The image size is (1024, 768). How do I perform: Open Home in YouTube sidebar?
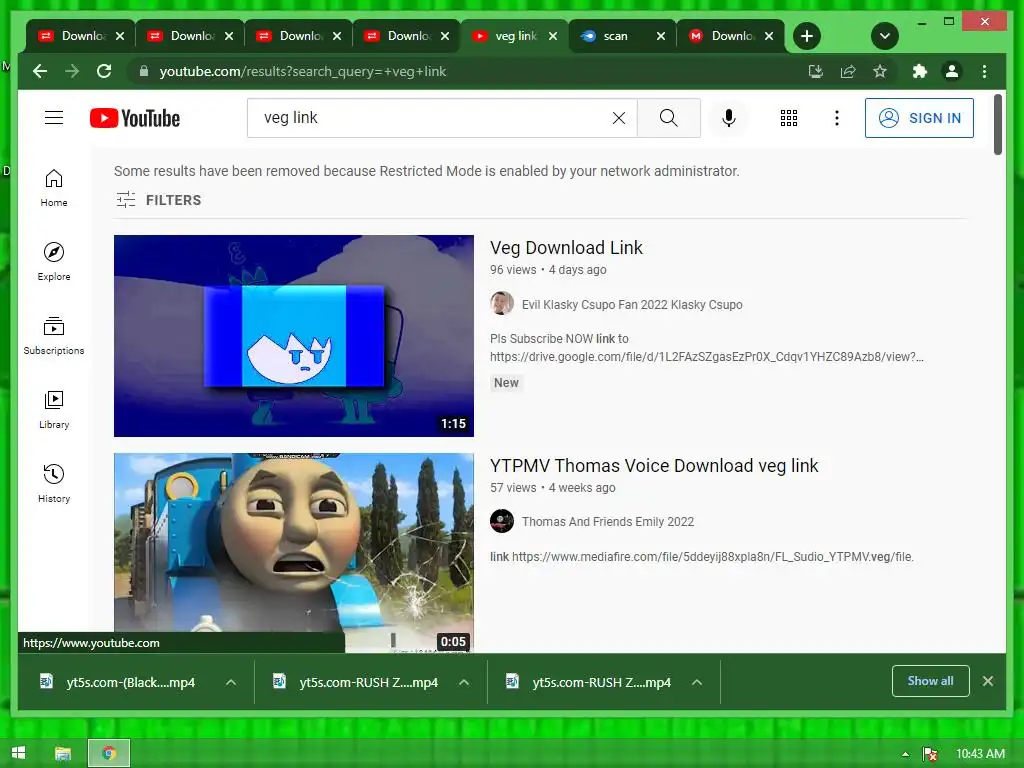54,188
